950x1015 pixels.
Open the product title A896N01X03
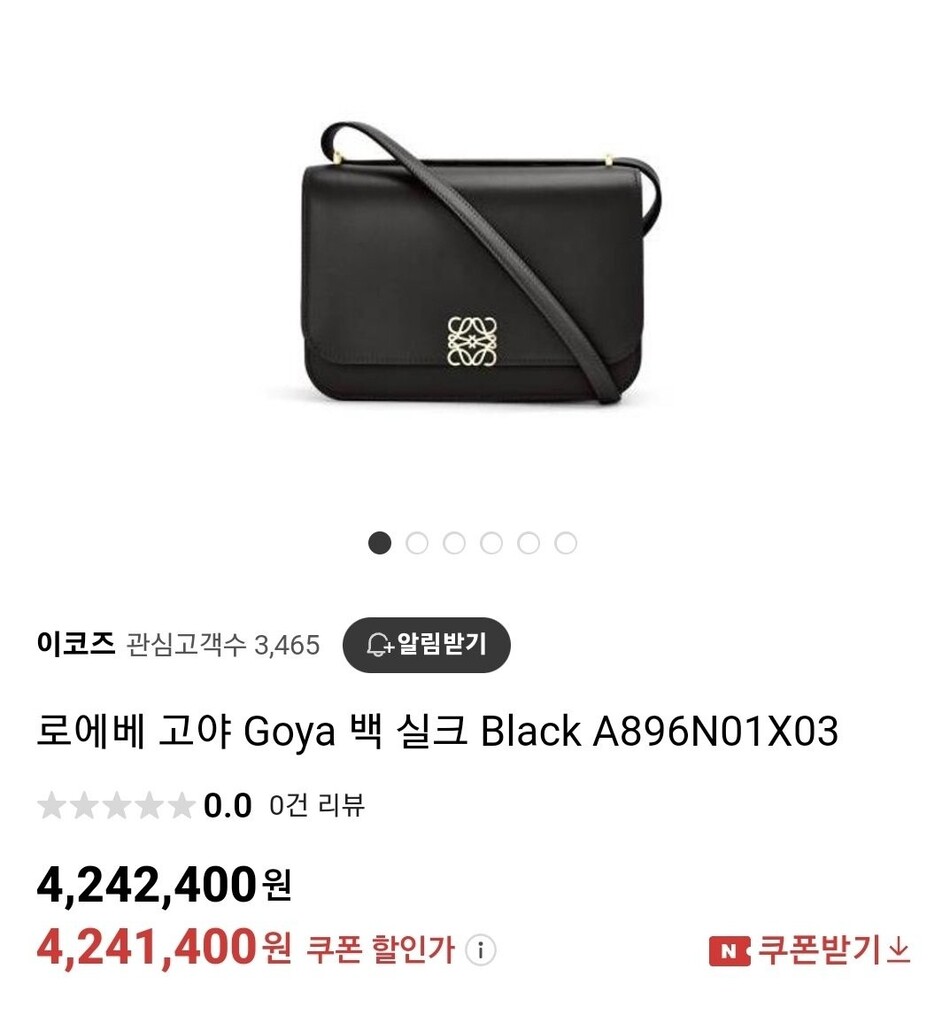(437, 731)
